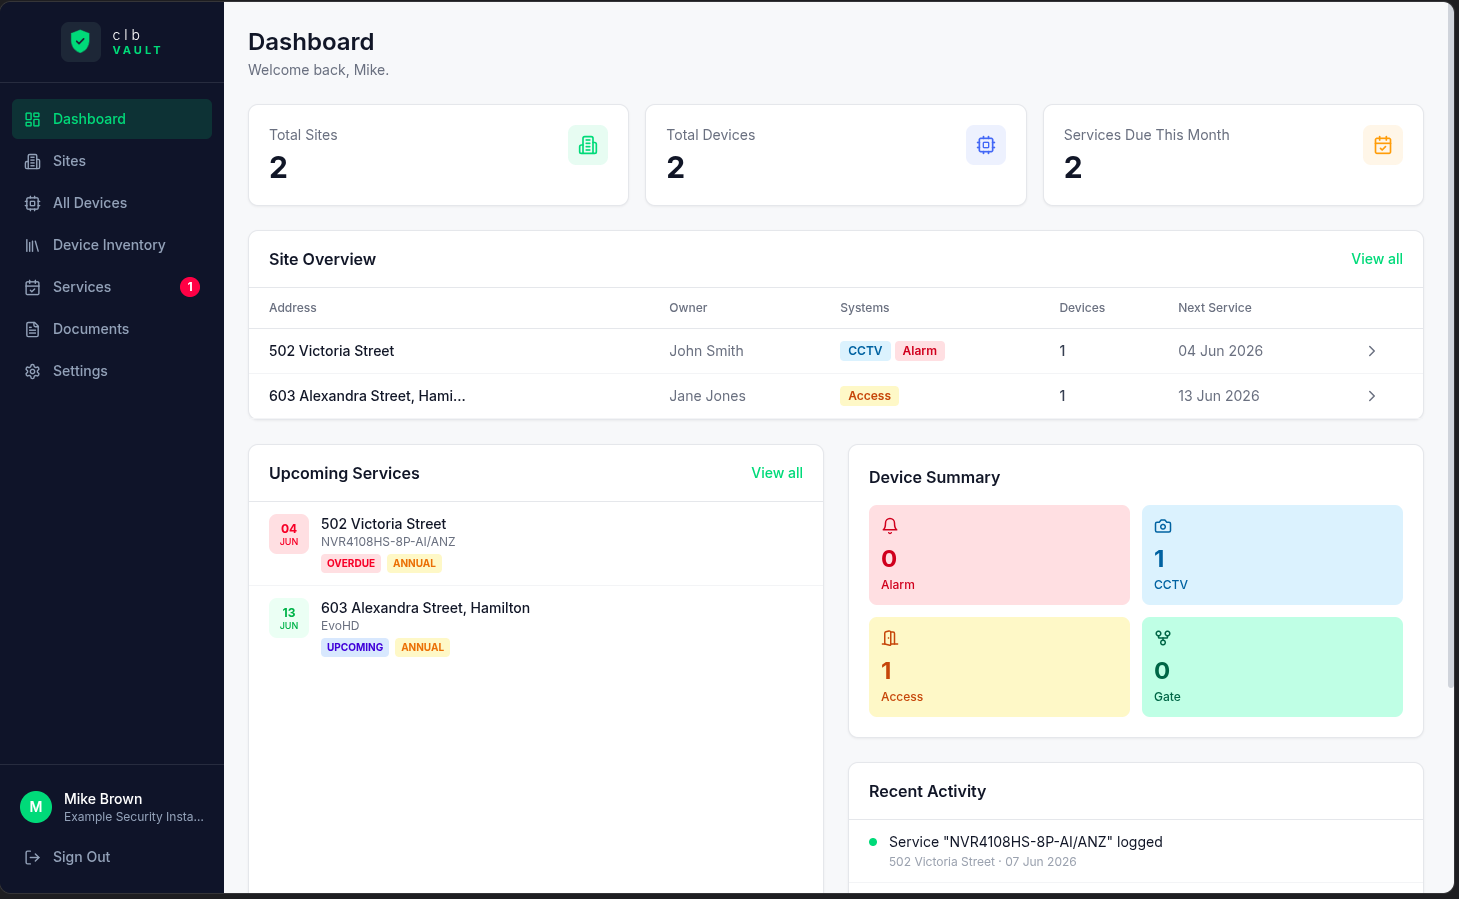This screenshot has width=1459, height=899.
Task: Click the Sign Out arrow icon
Action: (32, 857)
